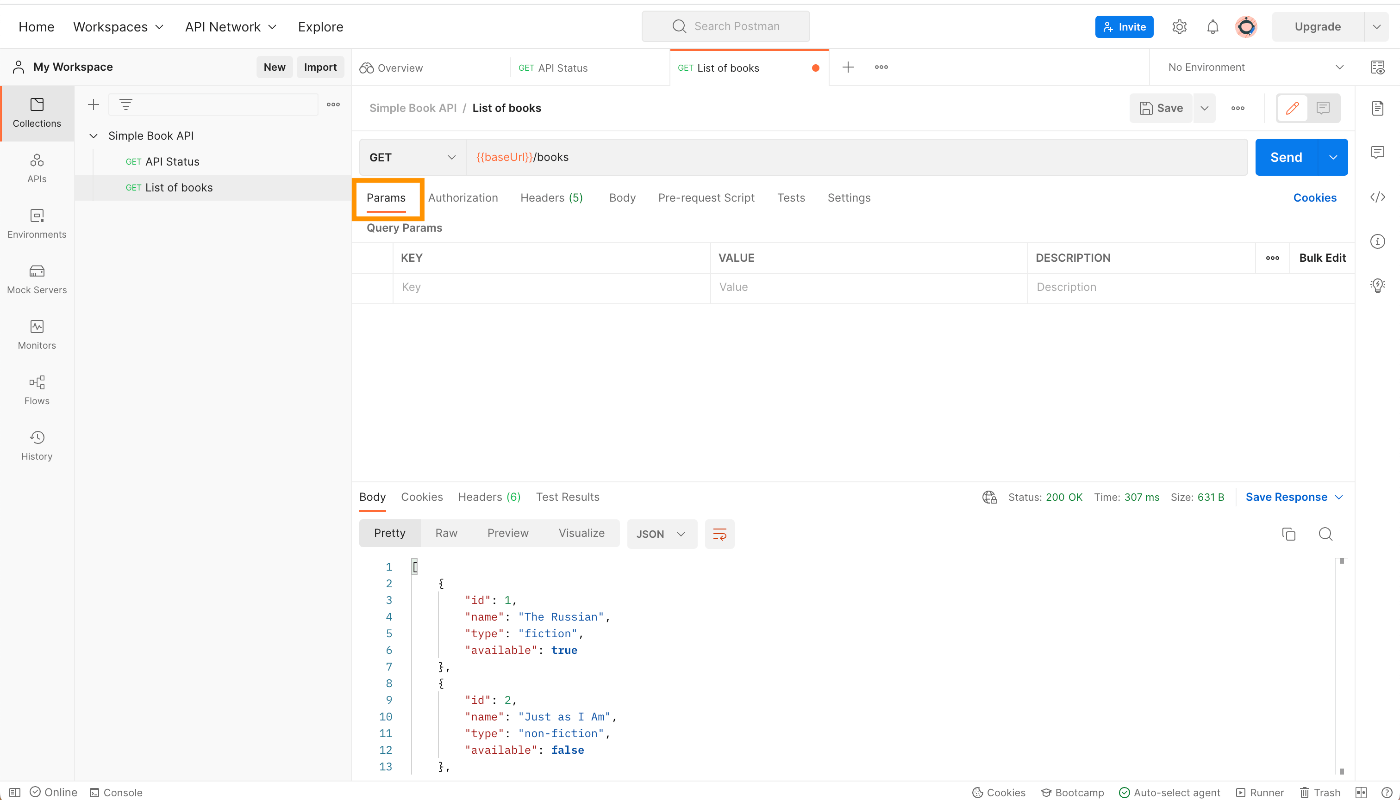1400x800 pixels.
Task: Toggle the sidebar from status bar
Action: pyautogui.click(x=14, y=792)
